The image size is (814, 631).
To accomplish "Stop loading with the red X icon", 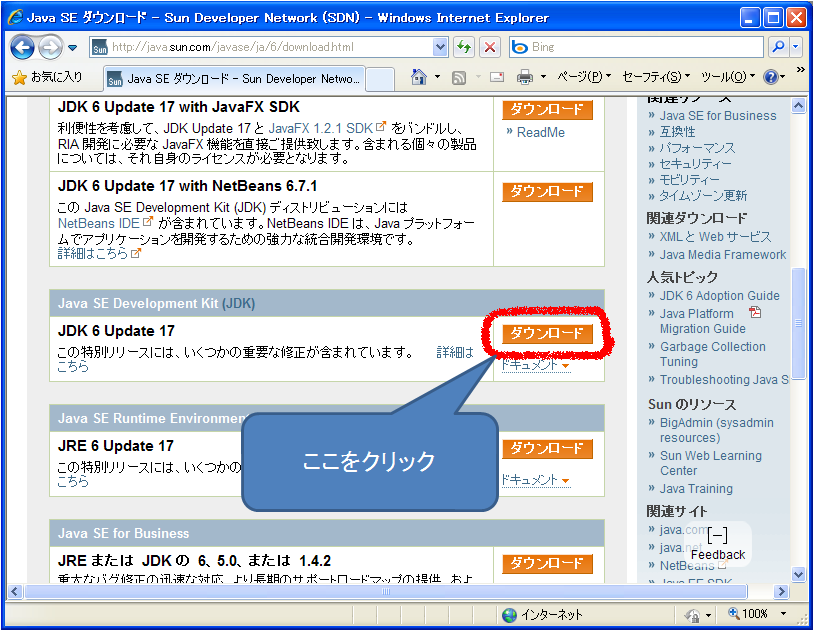I will (489, 47).
